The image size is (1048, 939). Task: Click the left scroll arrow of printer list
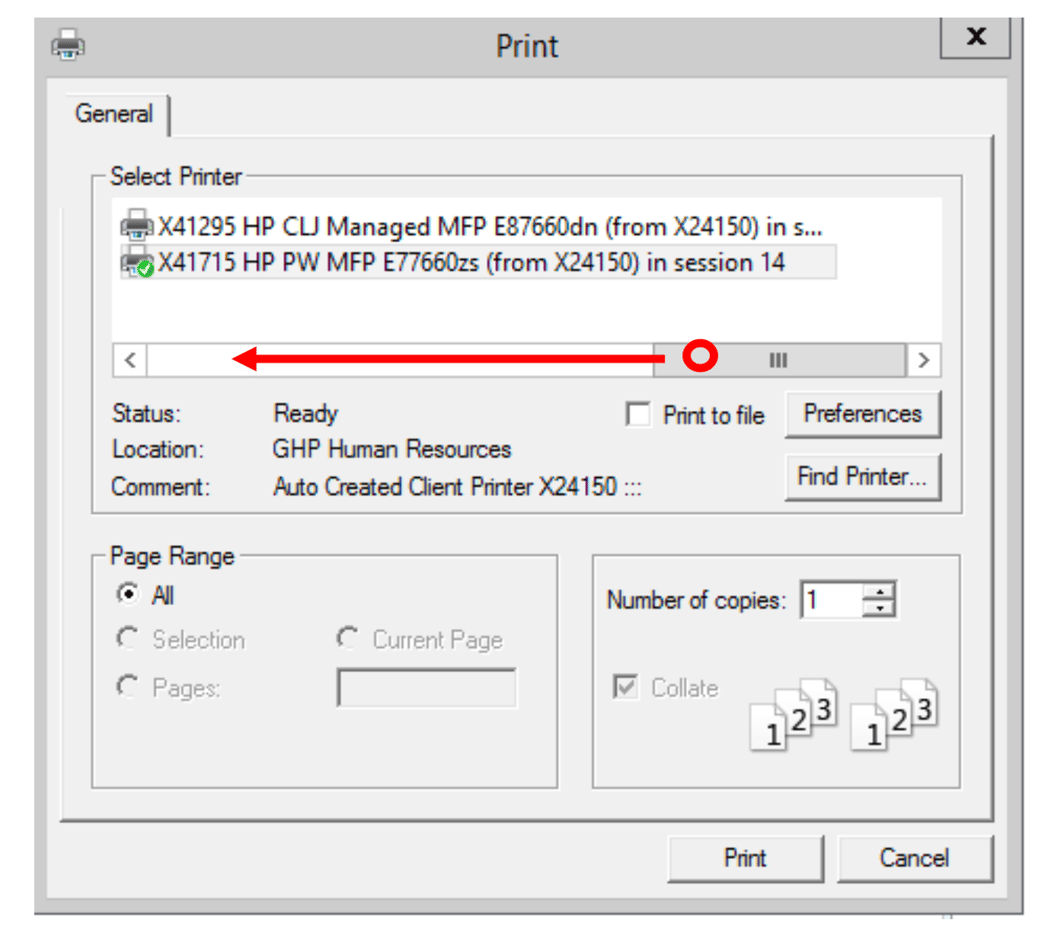coord(128,360)
